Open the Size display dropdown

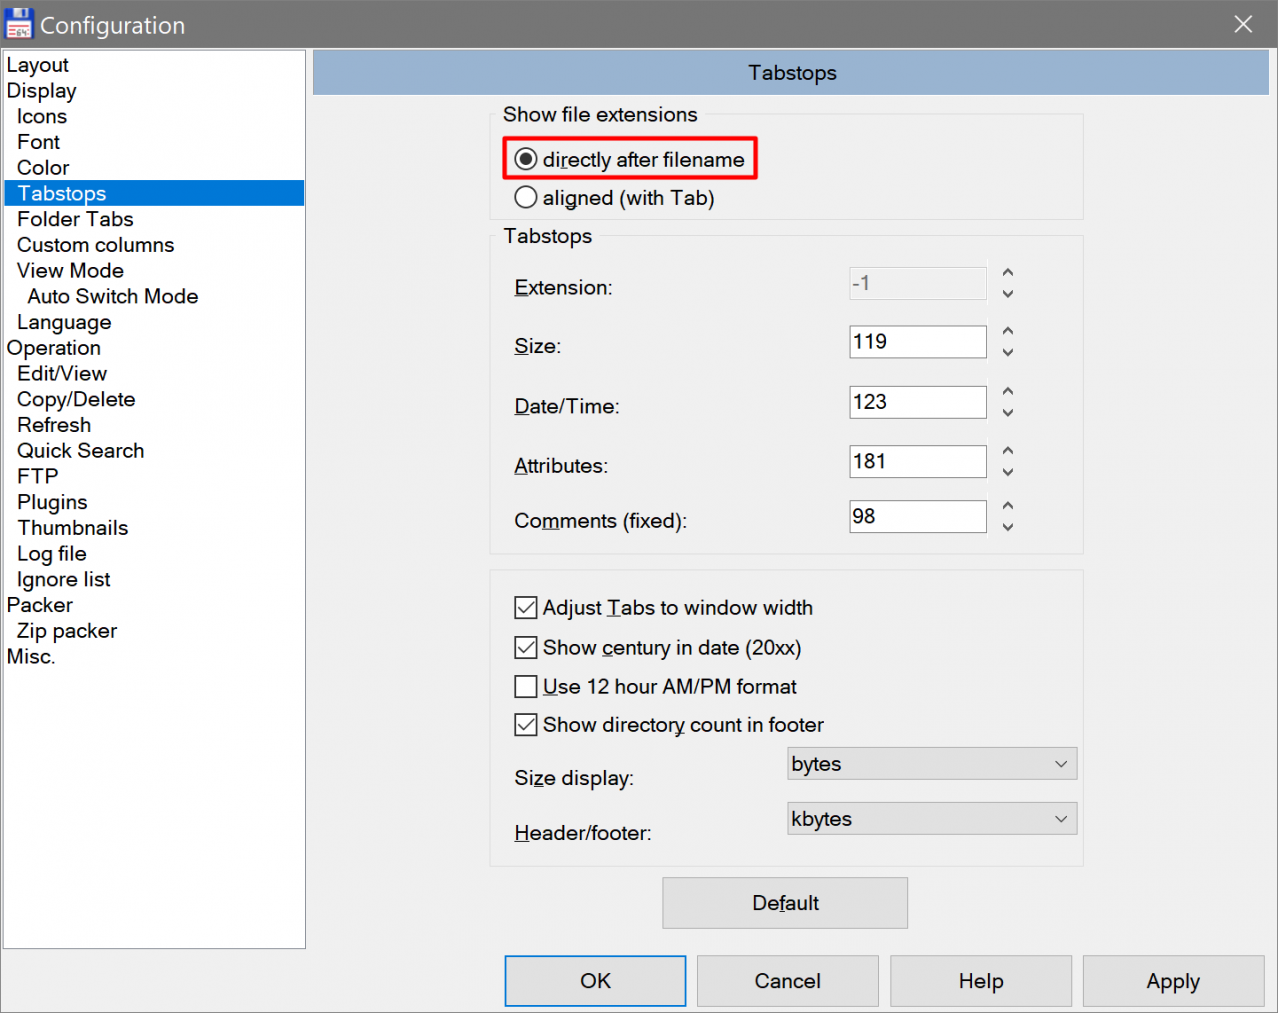click(x=931, y=764)
